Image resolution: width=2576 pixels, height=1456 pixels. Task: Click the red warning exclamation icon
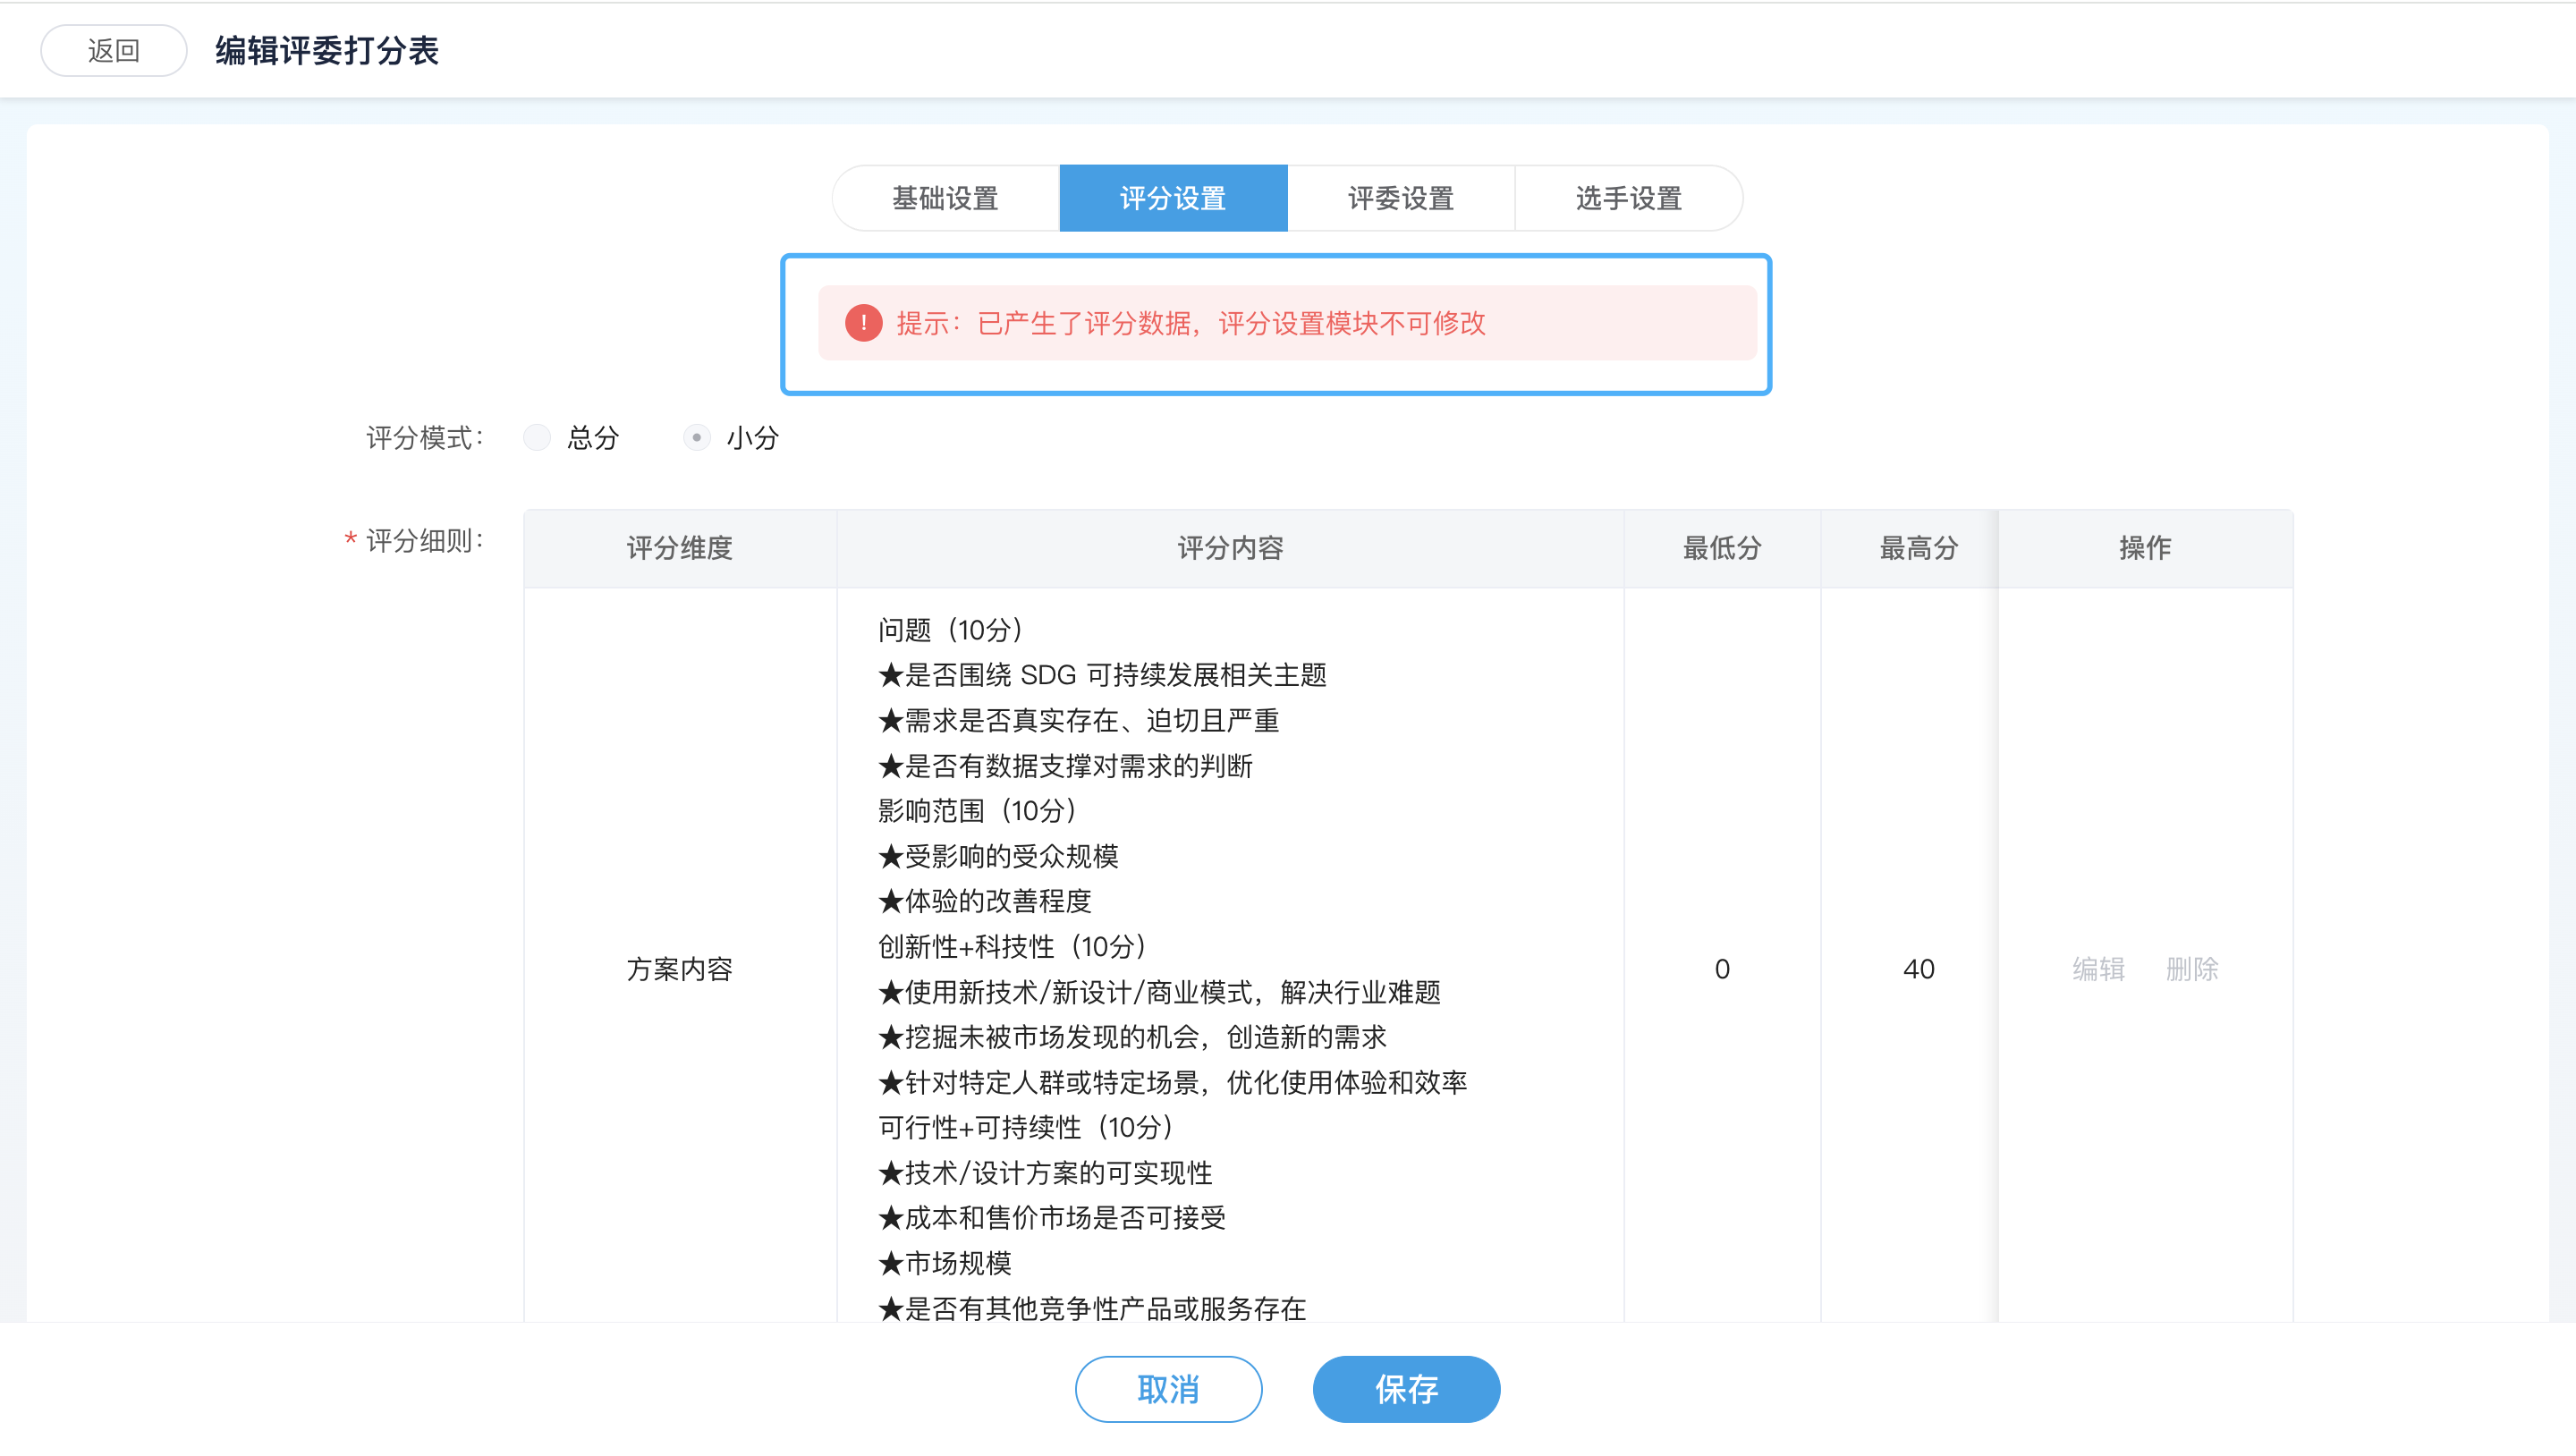tap(864, 323)
